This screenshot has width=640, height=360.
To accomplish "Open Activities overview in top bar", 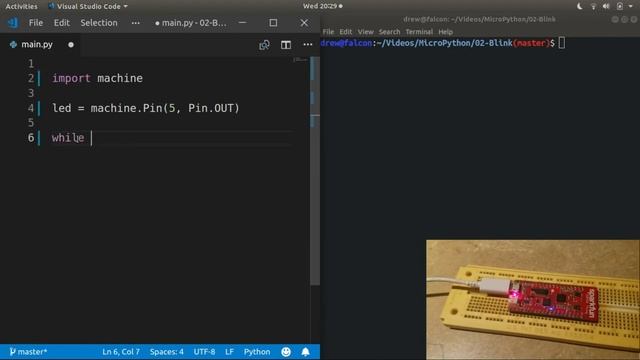I will pyautogui.click(x=21, y=7).
